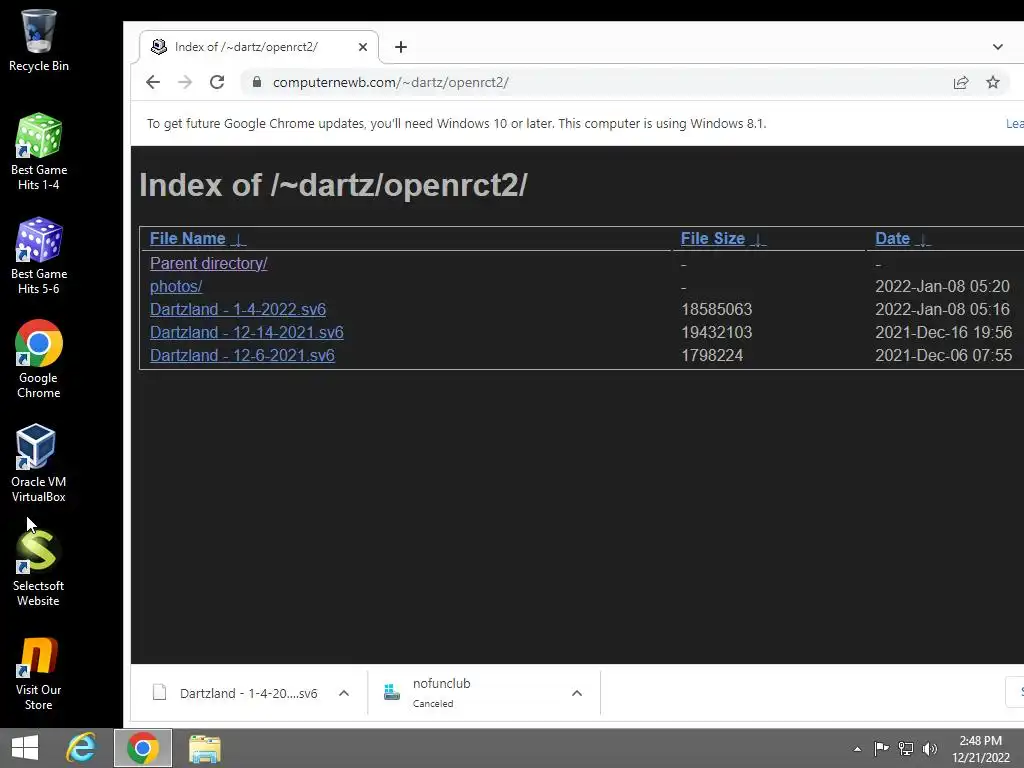Click file size 1798224

tap(712, 355)
